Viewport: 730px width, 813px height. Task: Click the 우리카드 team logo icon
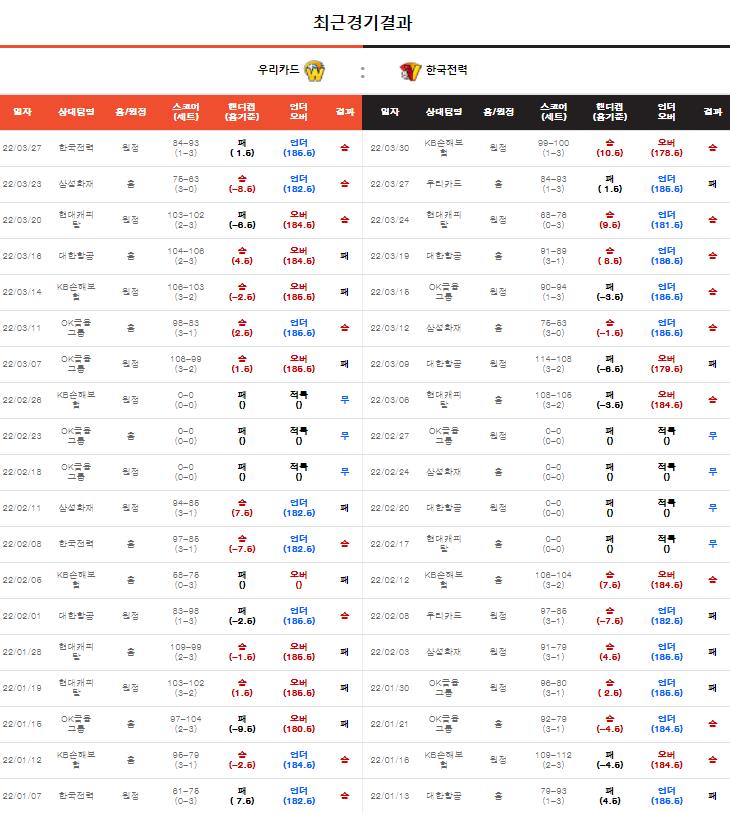[x=315, y=71]
